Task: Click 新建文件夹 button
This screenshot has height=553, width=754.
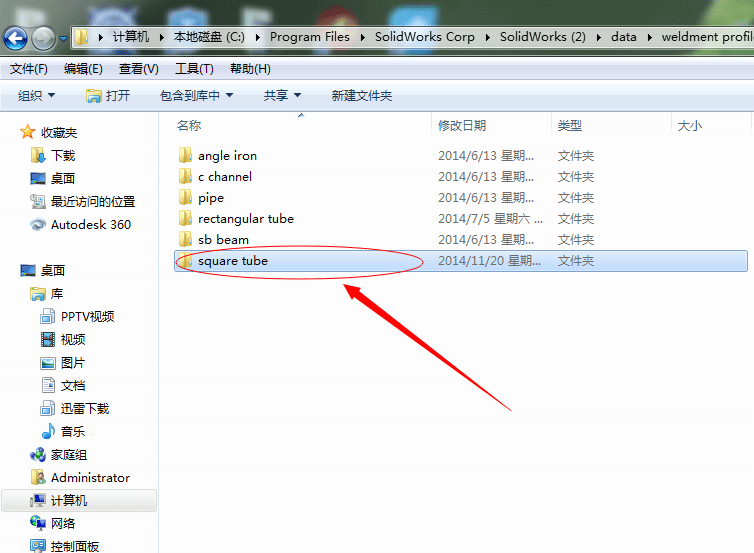Action: click(x=362, y=96)
